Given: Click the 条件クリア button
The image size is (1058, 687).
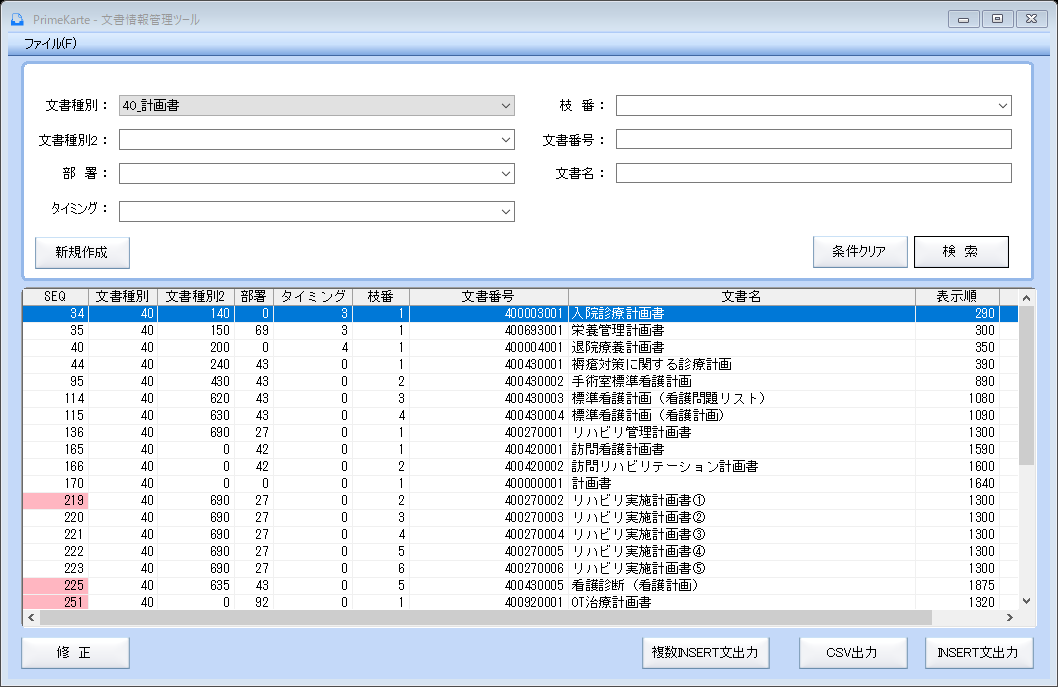Looking at the screenshot, I should 860,252.
